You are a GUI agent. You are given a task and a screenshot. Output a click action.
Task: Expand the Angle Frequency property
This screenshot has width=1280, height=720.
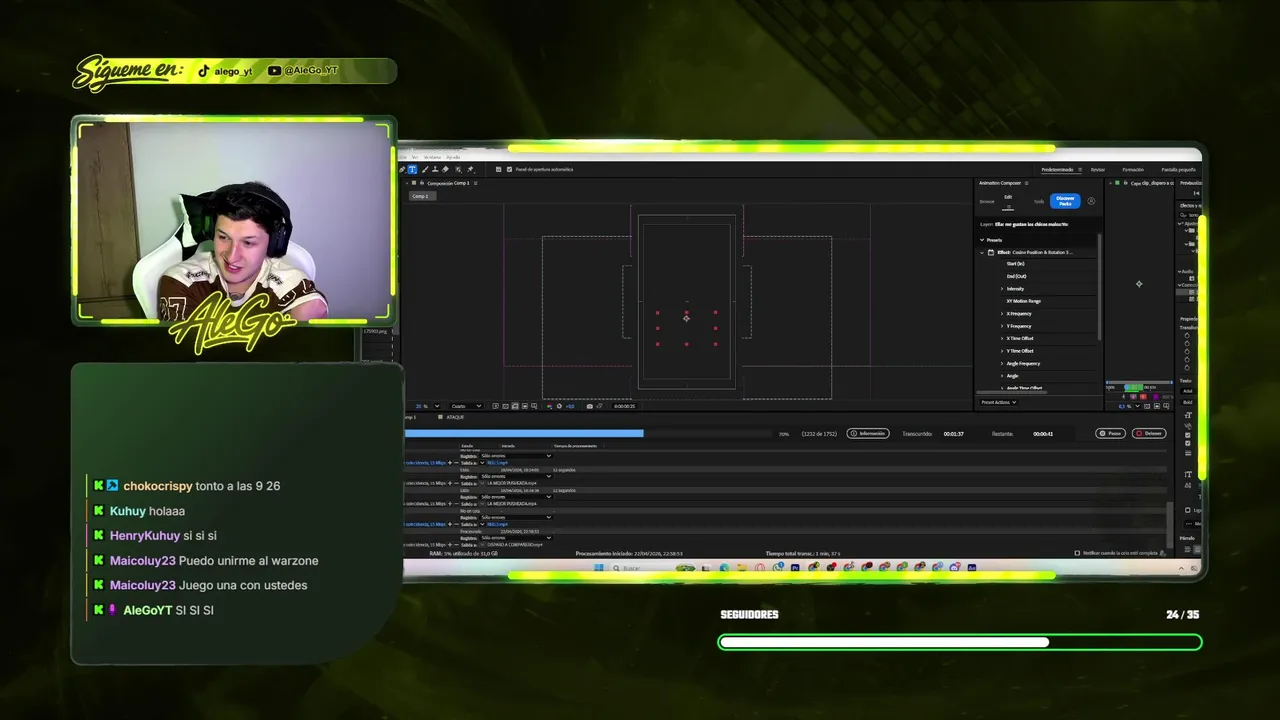point(1002,363)
